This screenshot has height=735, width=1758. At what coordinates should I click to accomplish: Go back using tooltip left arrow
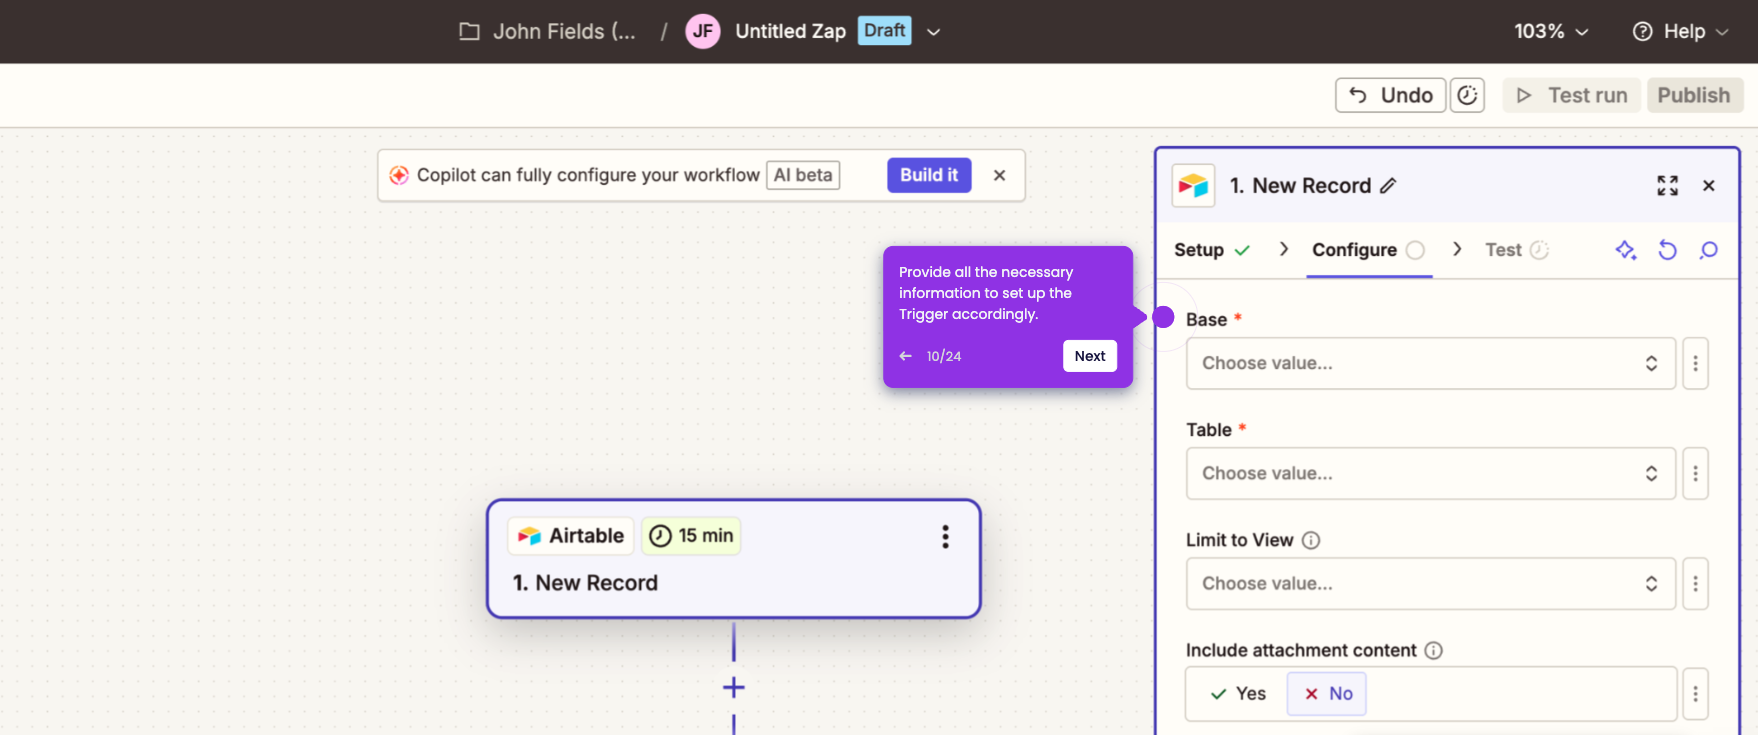coord(906,356)
